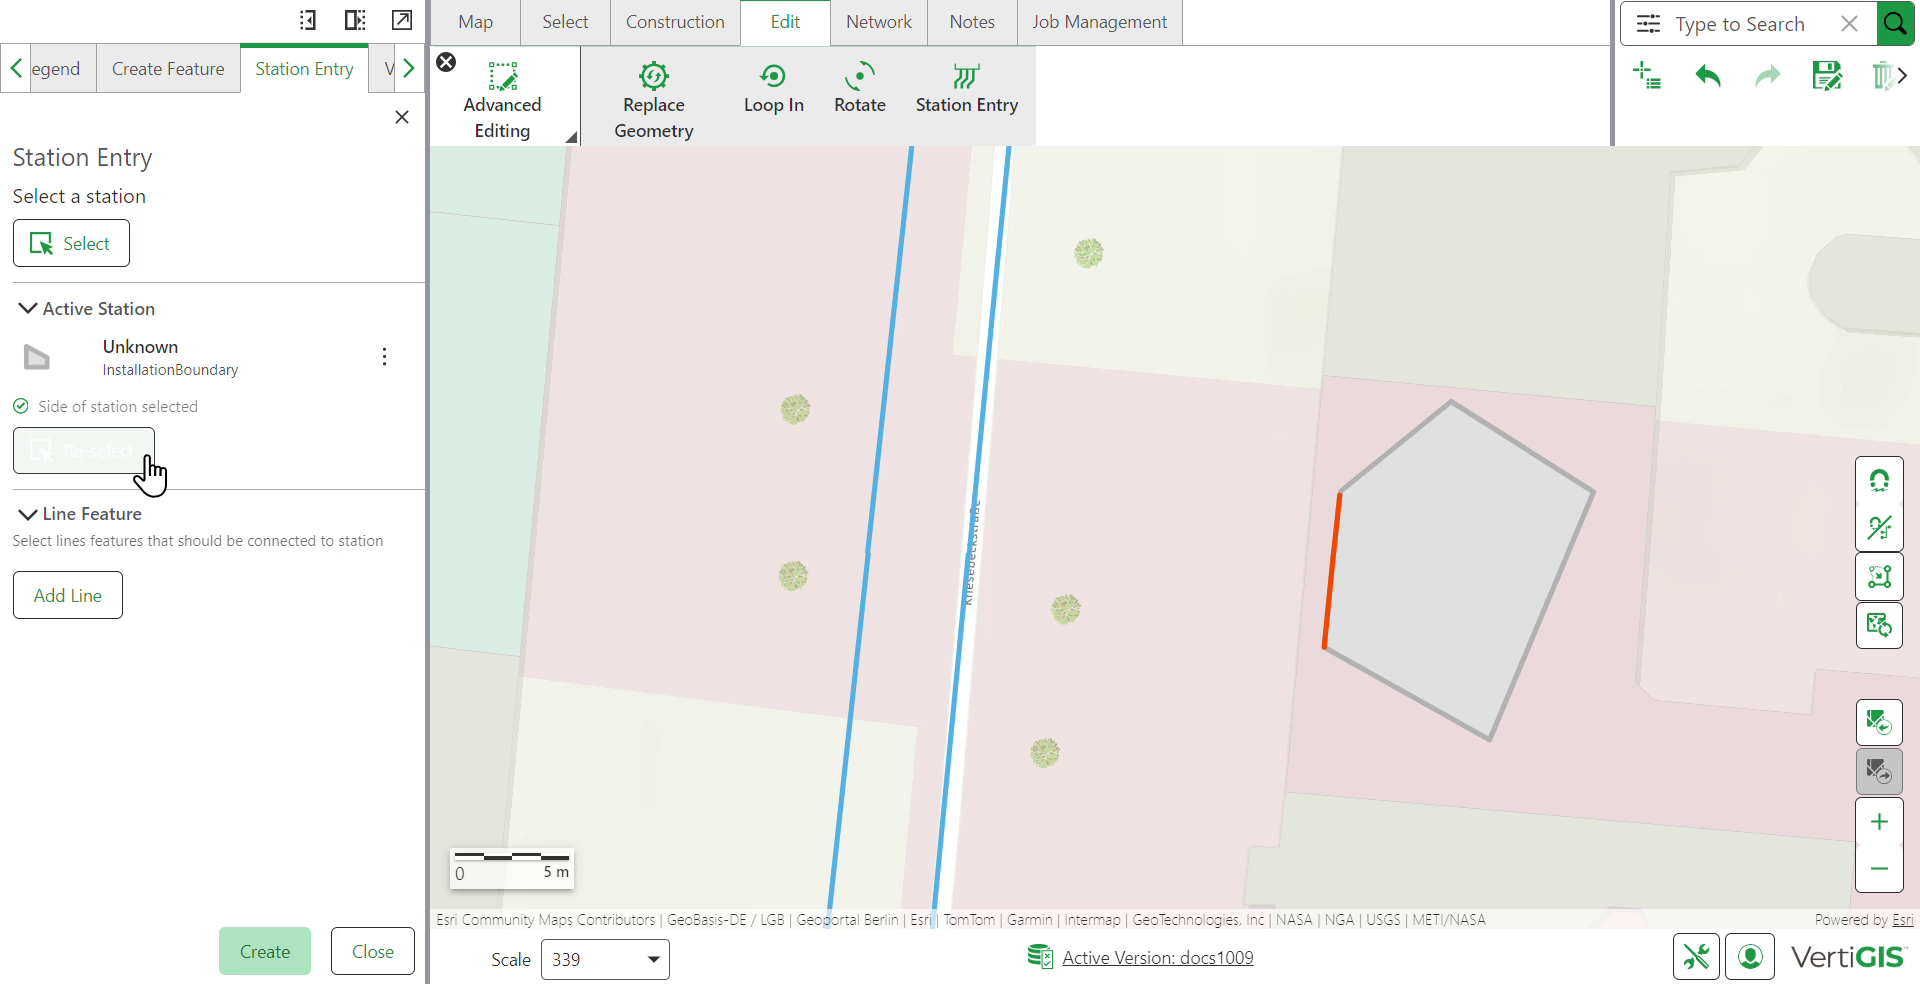Expand more toolbar items chevron
This screenshot has height=984, width=1920.
pyautogui.click(x=1902, y=76)
